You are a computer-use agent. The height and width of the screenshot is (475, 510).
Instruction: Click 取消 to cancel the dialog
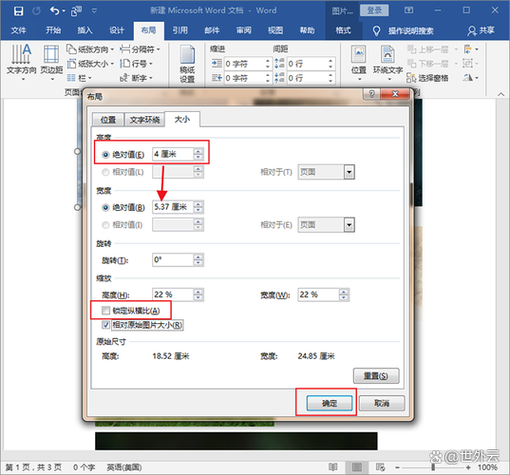pyautogui.click(x=382, y=403)
